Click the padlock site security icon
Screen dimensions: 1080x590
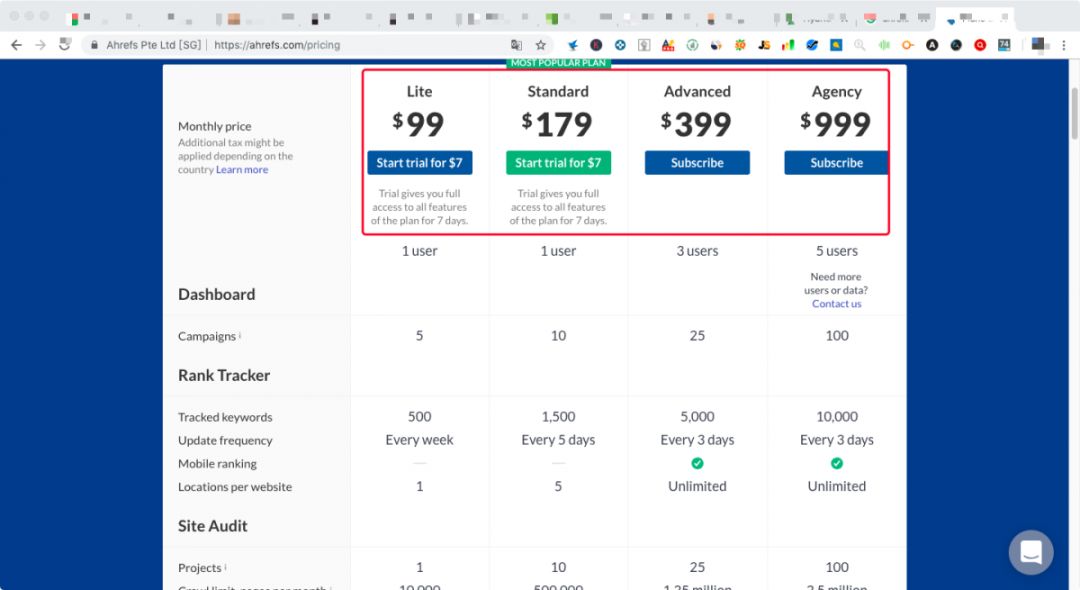point(94,45)
